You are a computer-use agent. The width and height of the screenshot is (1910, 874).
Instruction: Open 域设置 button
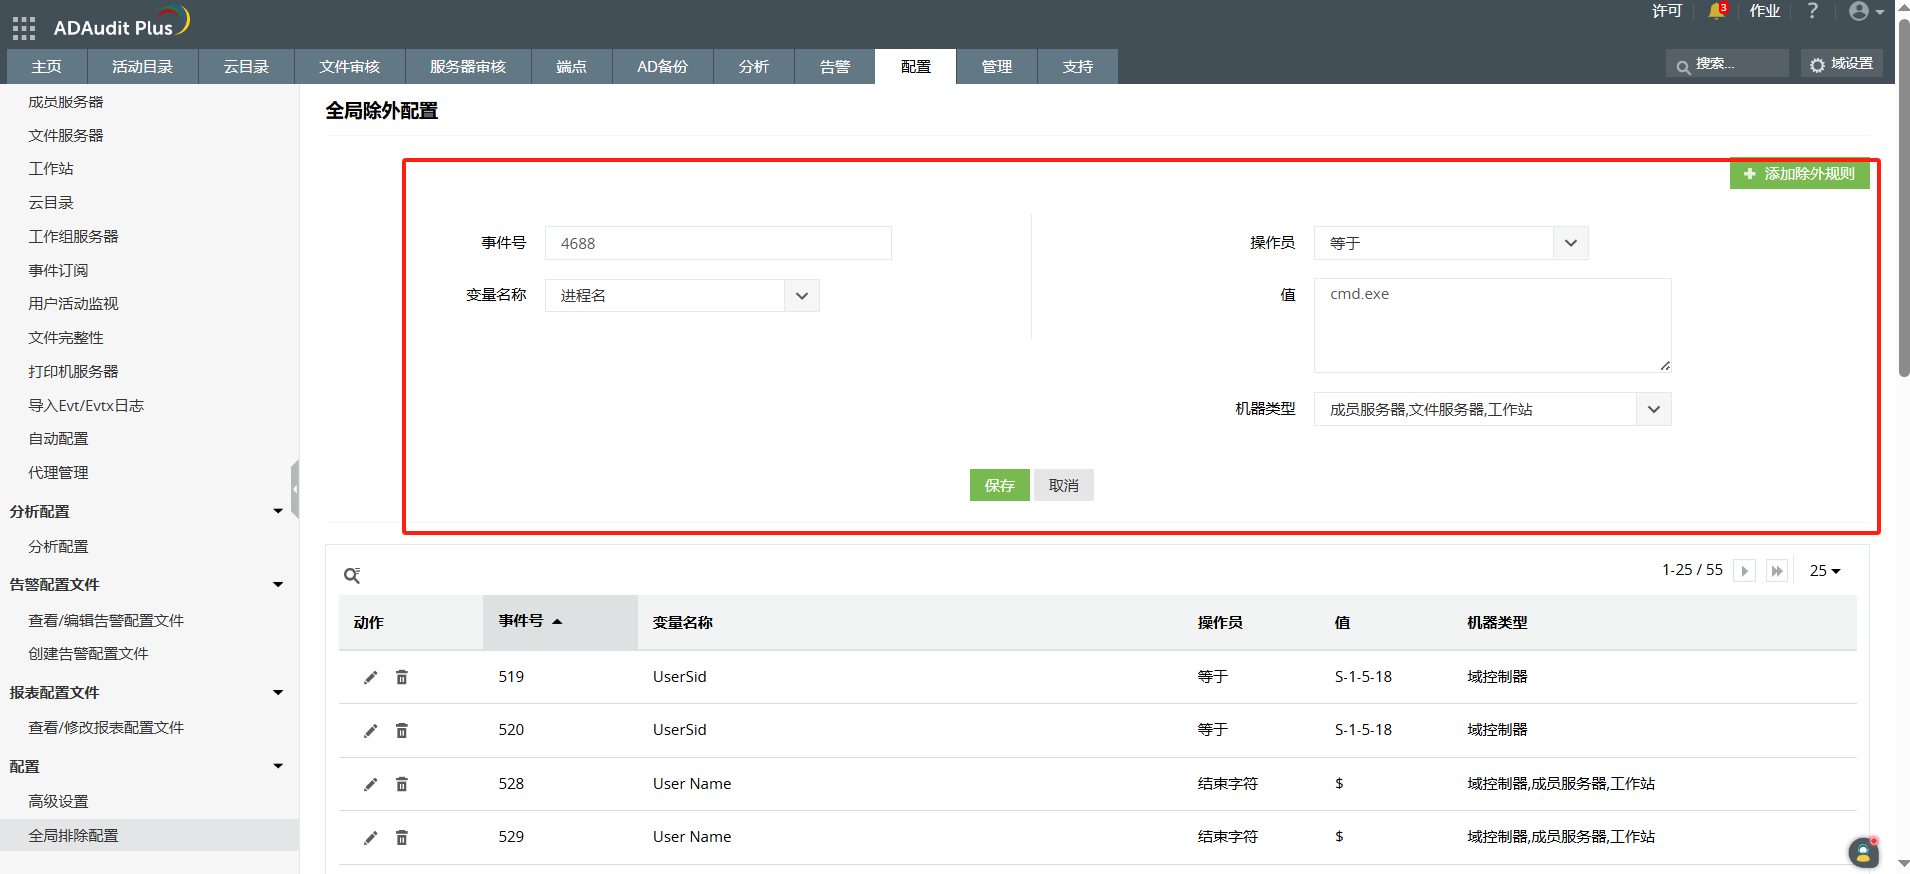pyautogui.click(x=1841, y=63)
